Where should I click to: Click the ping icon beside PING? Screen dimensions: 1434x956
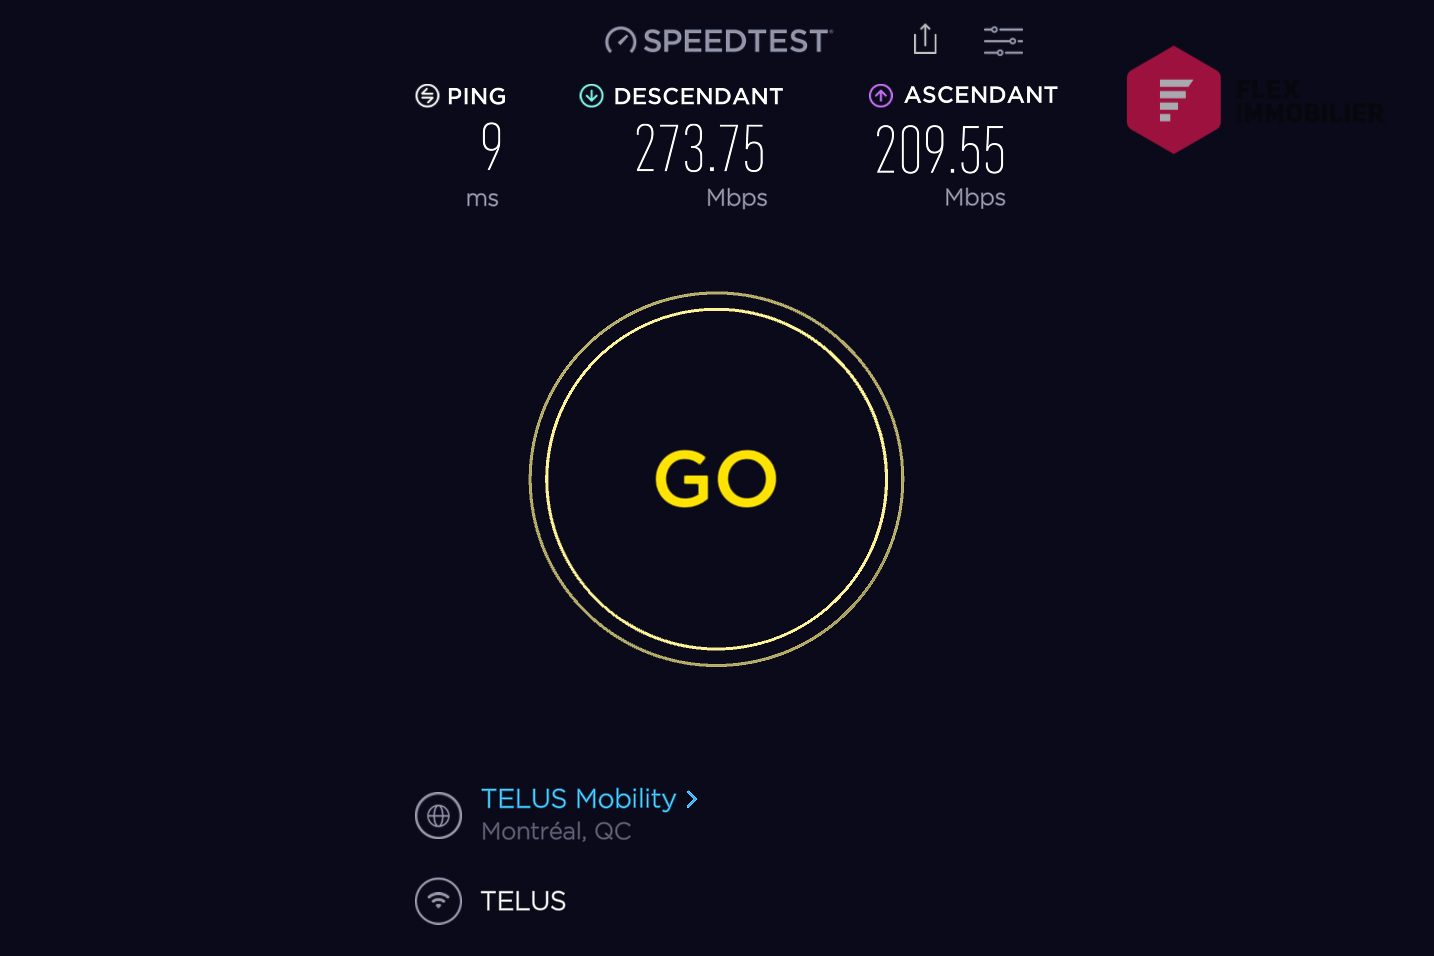[x=427, y=96]
